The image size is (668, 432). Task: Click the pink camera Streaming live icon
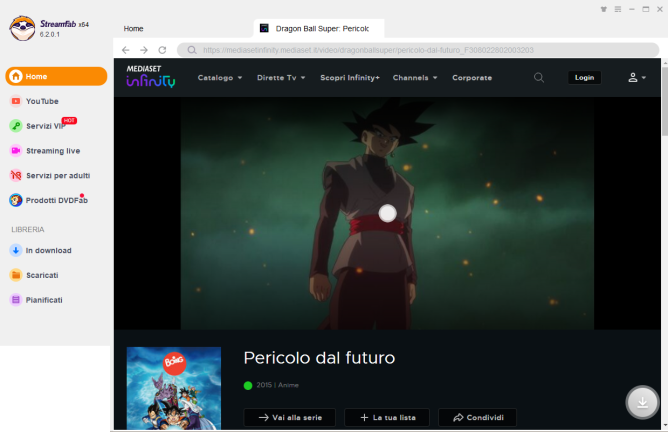(x=16, y=150)
